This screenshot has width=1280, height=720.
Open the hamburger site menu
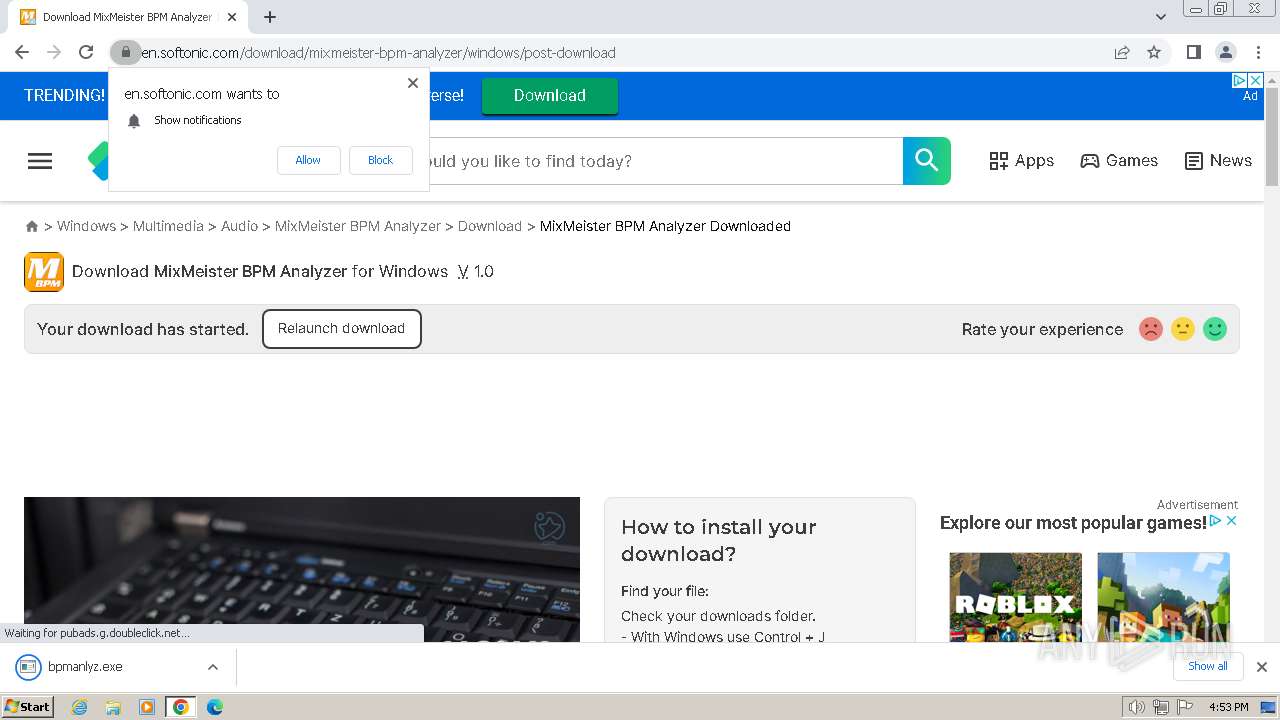[x=40, y=161]
